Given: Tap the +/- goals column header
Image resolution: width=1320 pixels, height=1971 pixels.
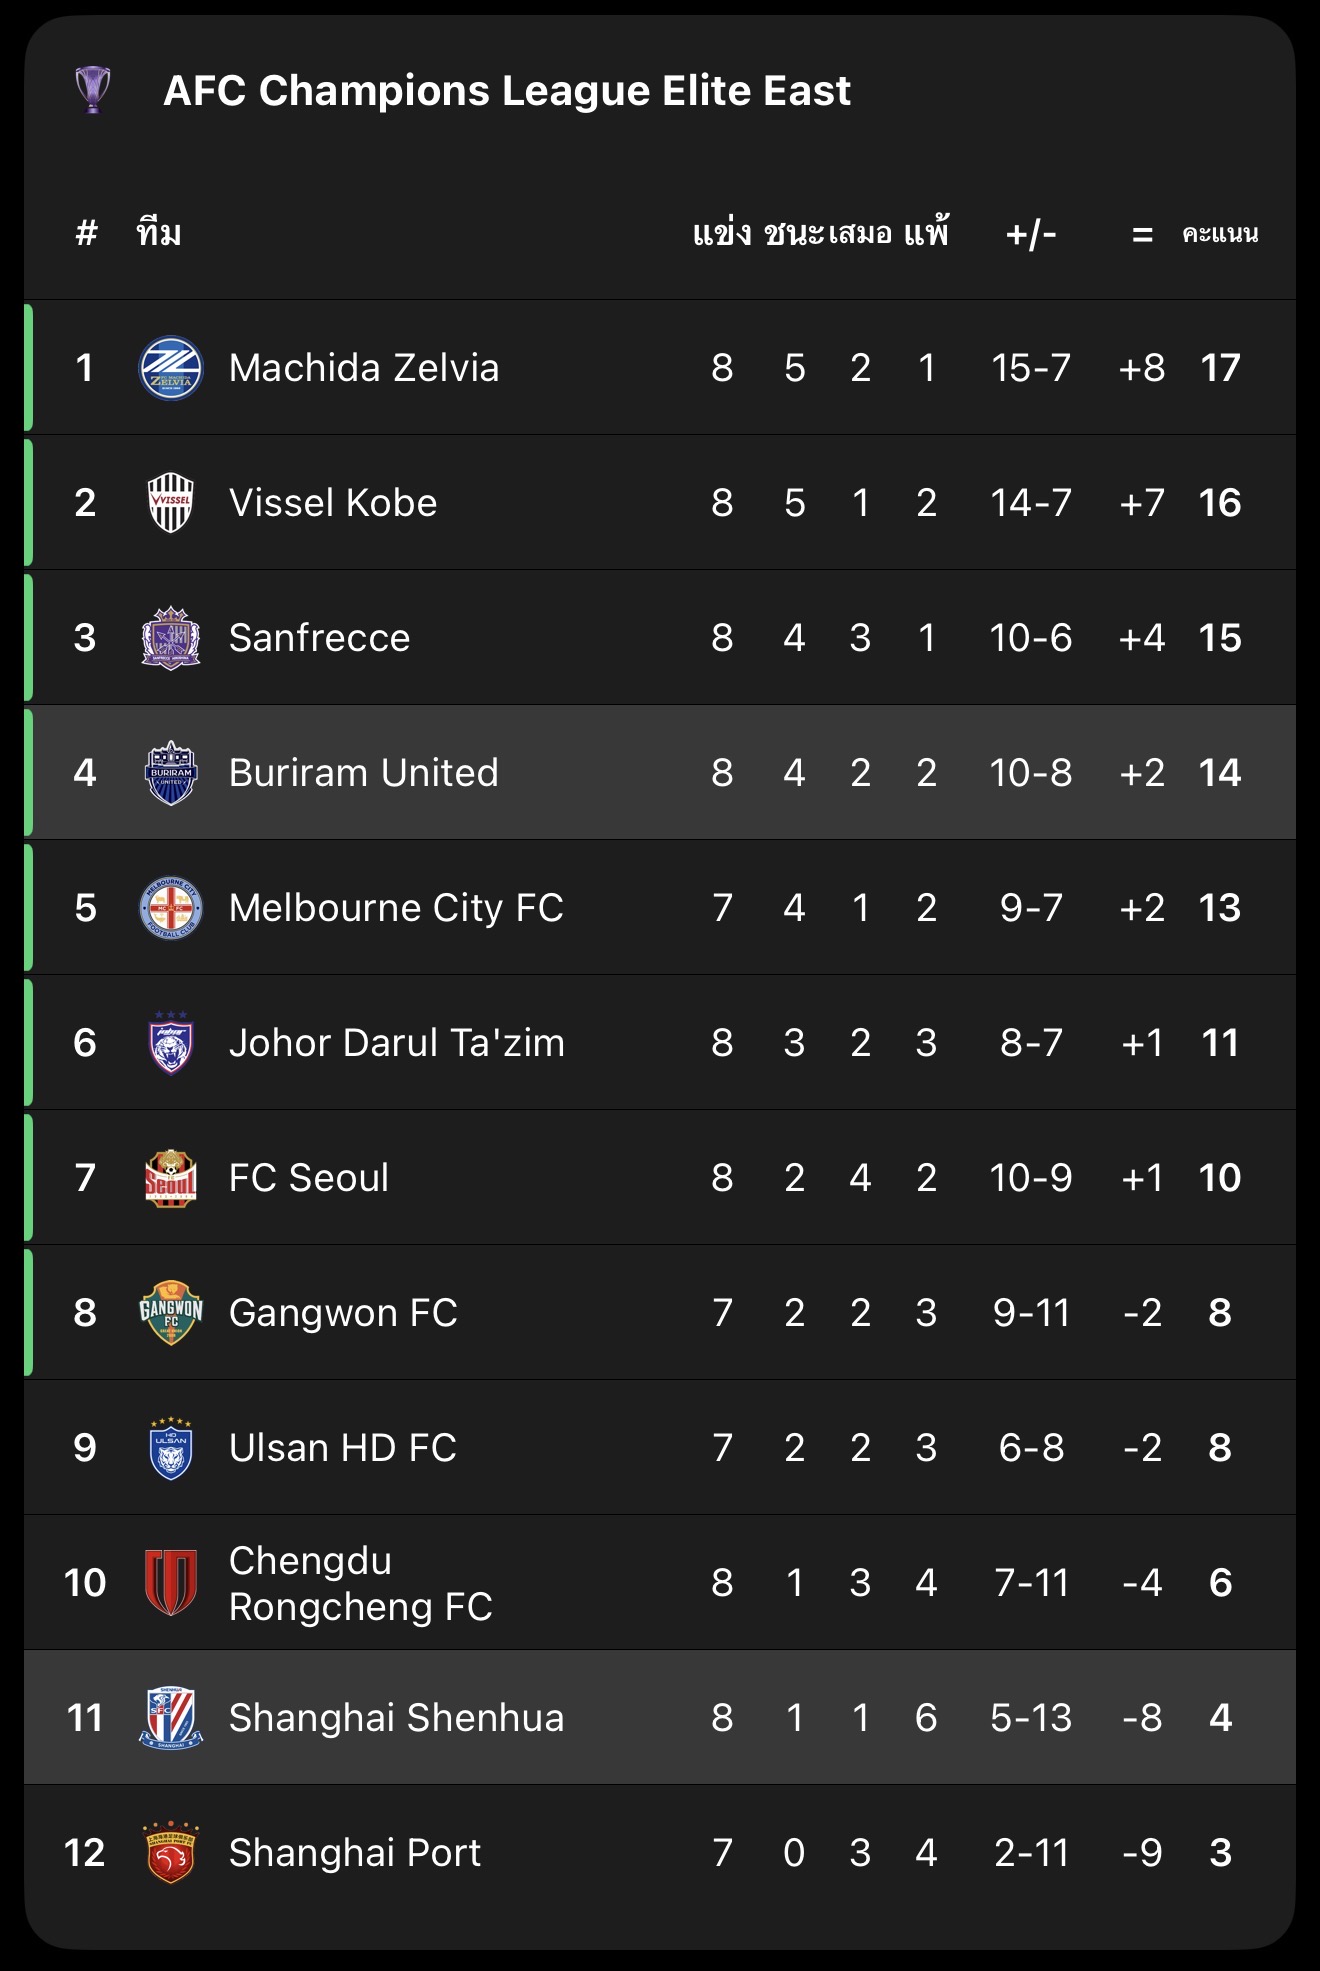Looking at the screenshot, I should (x=1031, y=234).
